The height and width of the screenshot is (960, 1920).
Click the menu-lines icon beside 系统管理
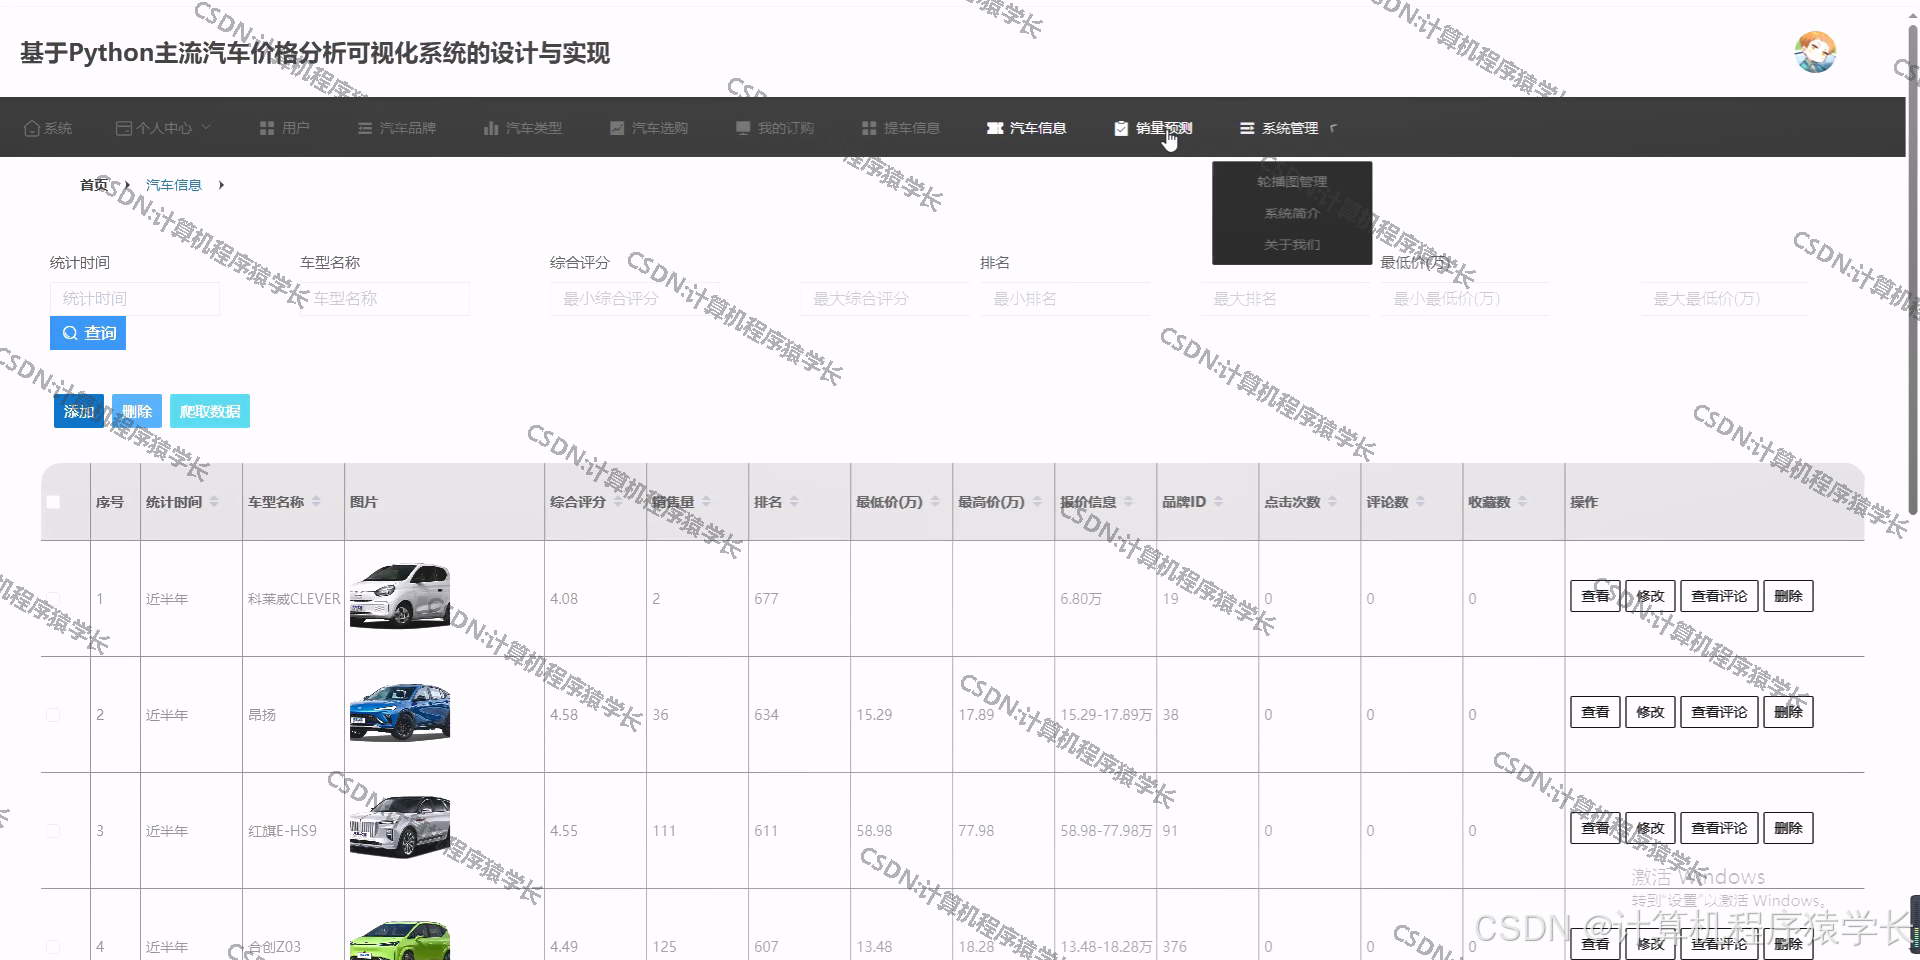coord(1247,128)
